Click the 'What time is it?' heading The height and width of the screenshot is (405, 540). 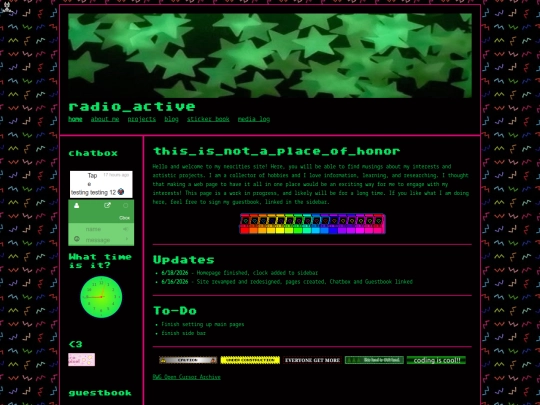(x=100, y=261)
